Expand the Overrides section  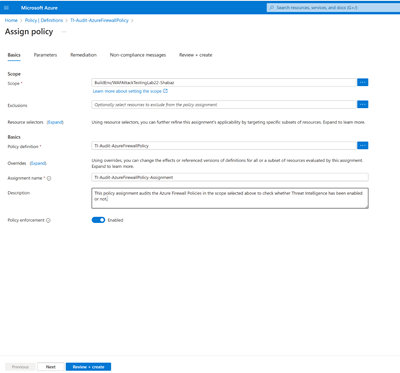(x=38, y=163)
